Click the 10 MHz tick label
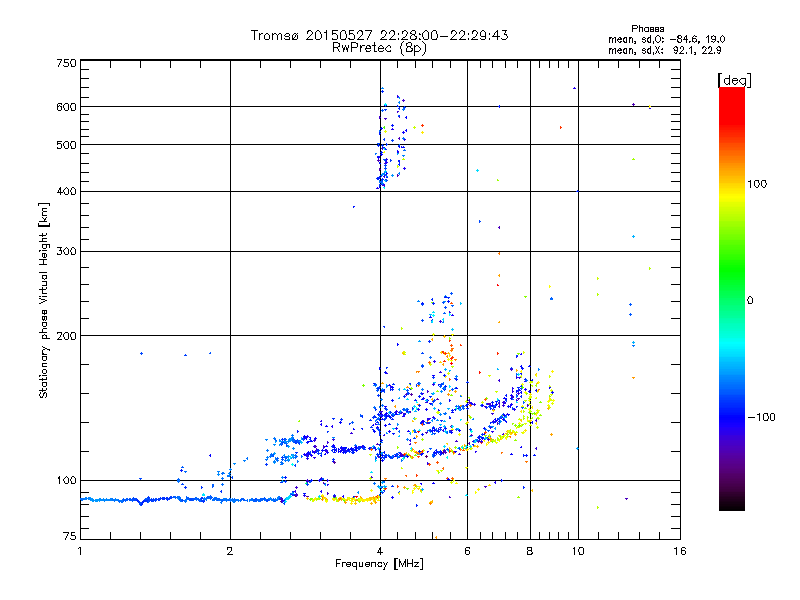The image size is (800, 600). [x=578, y=551]
